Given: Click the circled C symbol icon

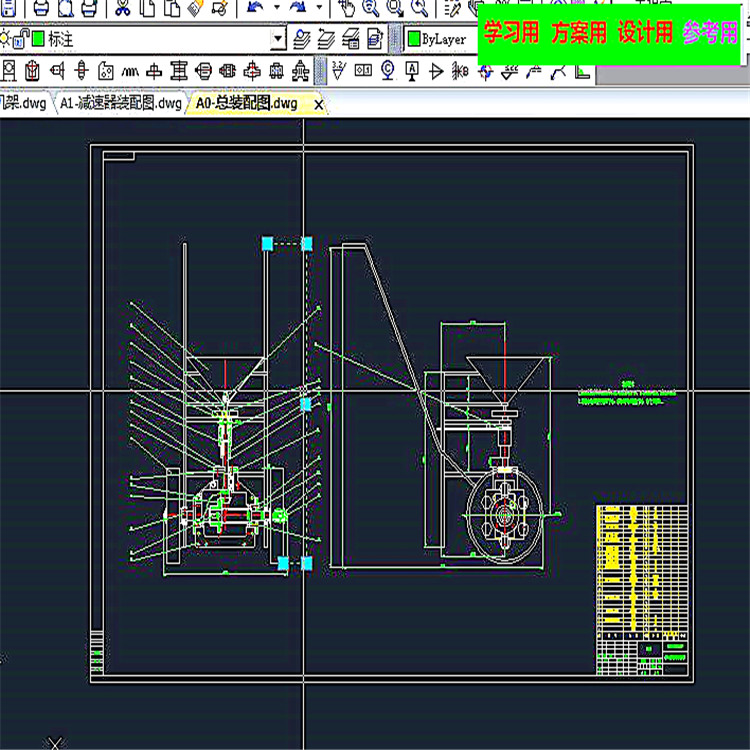Looking at the screenshot, I should (x=388, y=71).
